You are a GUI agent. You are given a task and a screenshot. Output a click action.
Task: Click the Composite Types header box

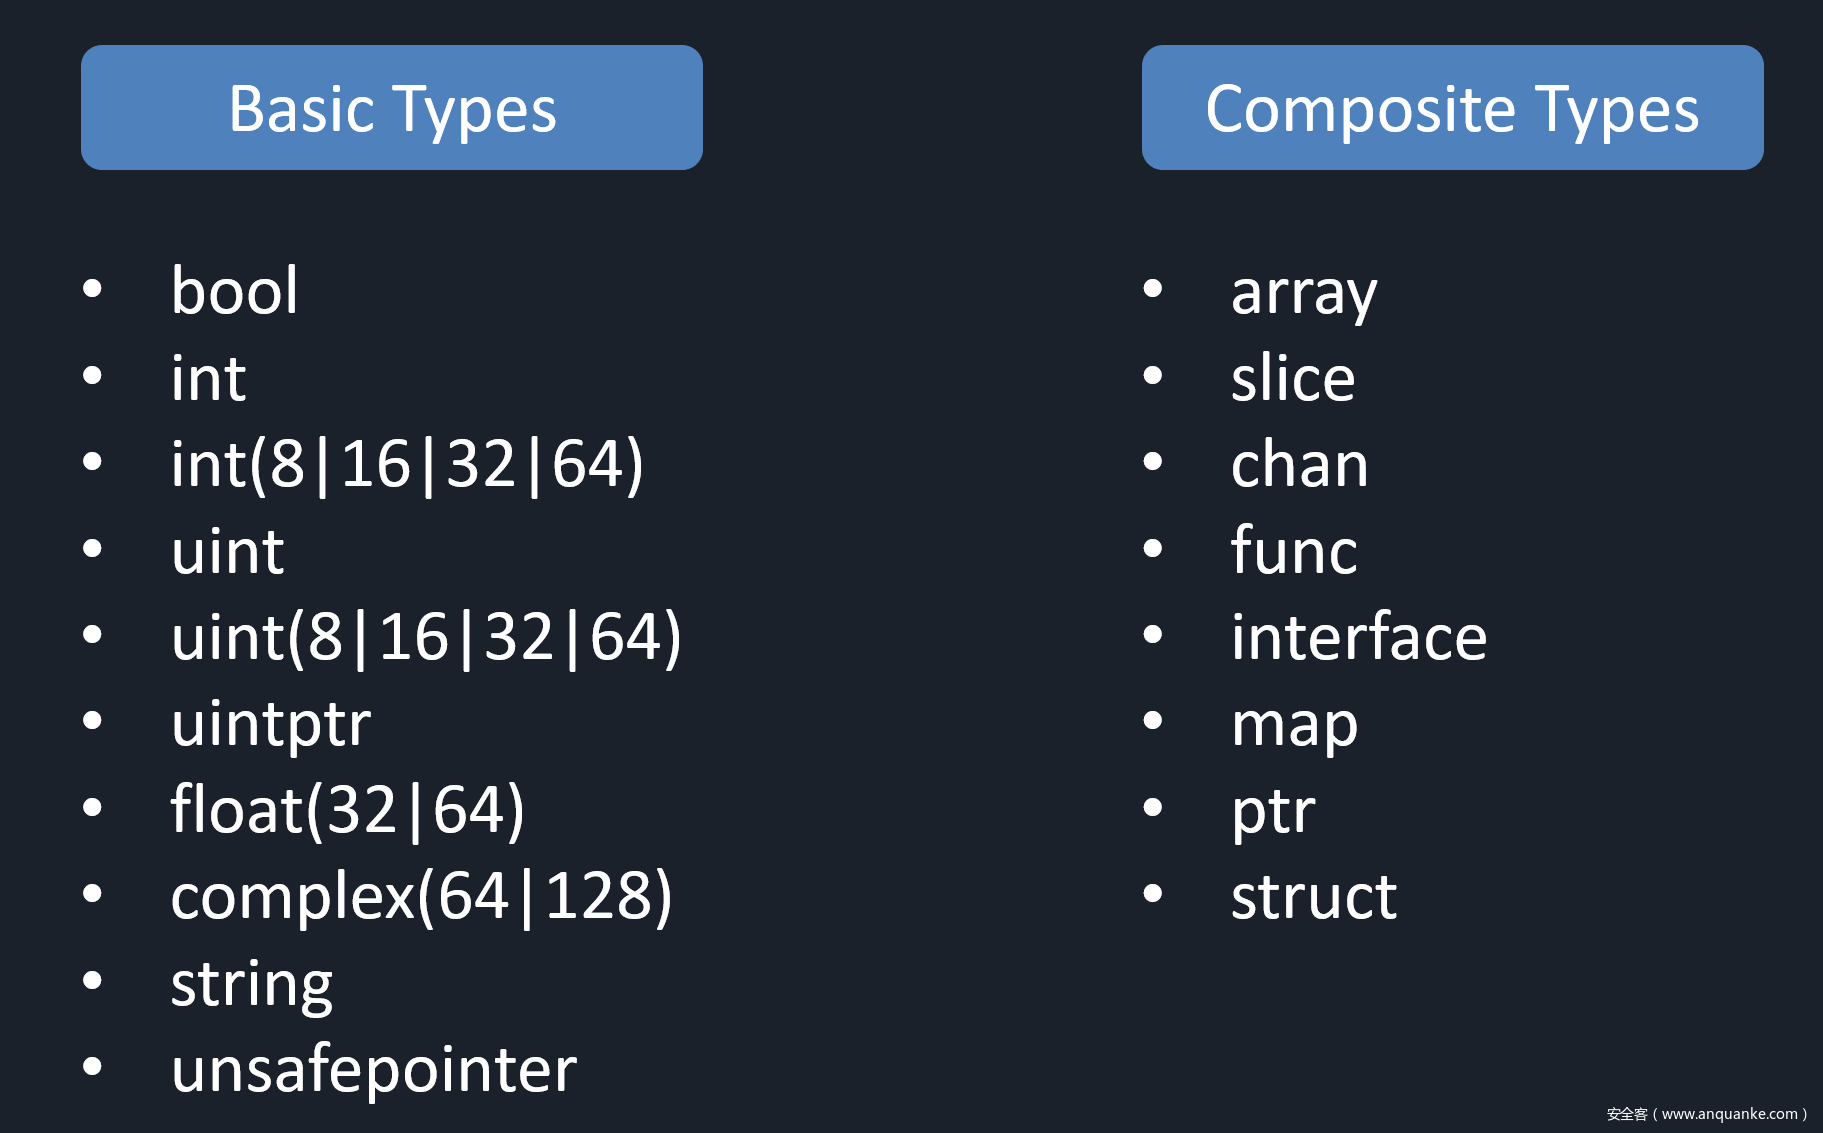click(1452, 107)
